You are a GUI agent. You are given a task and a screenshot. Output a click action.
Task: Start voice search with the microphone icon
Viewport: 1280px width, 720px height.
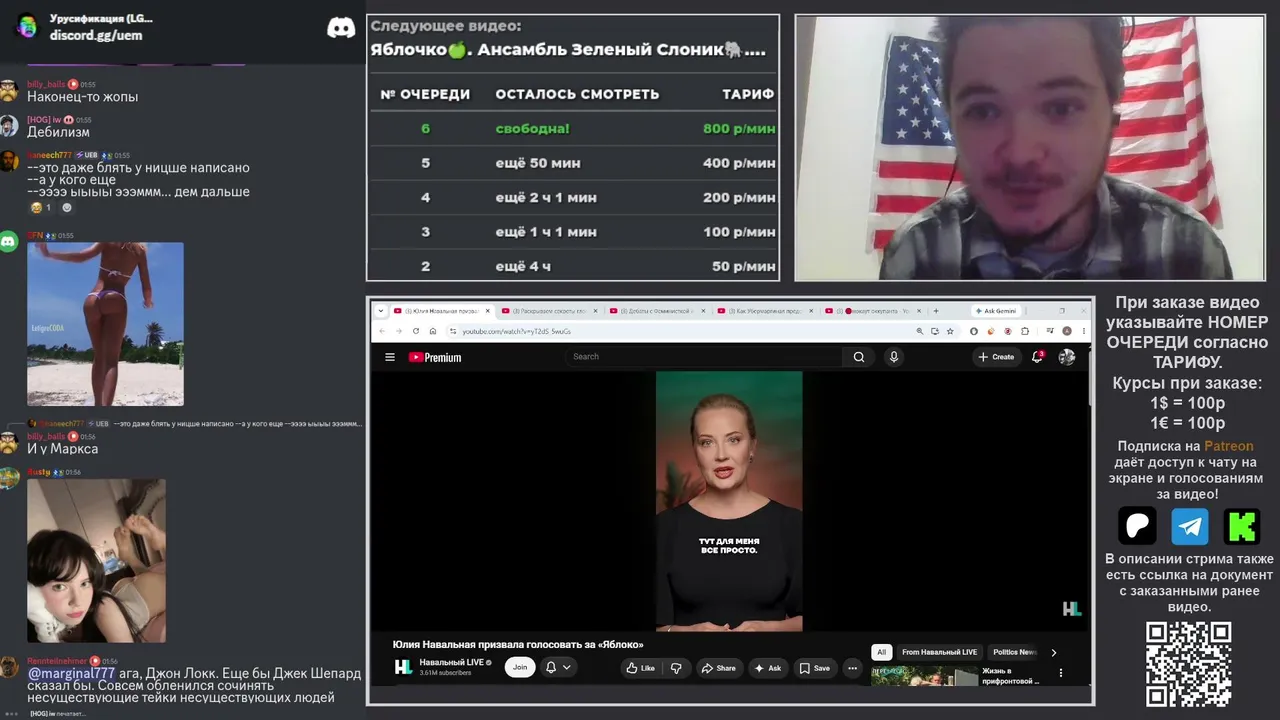894,357
